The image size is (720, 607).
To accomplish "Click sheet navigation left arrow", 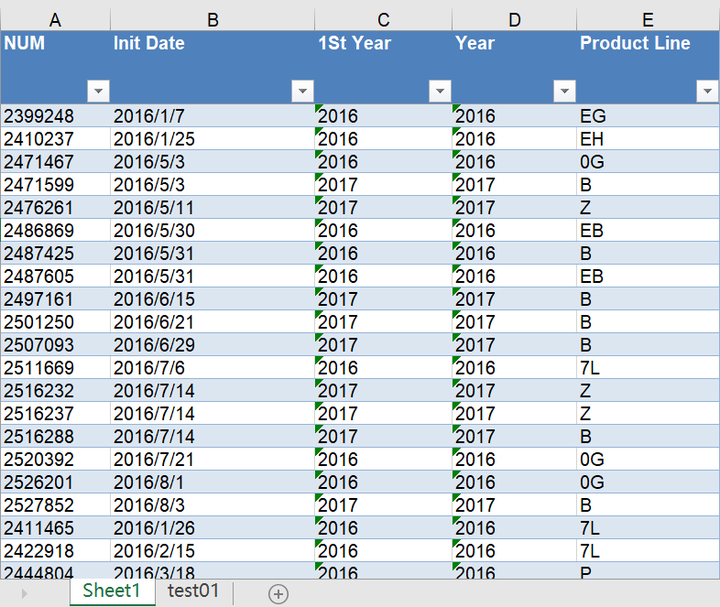I will (x=24, y=593).
